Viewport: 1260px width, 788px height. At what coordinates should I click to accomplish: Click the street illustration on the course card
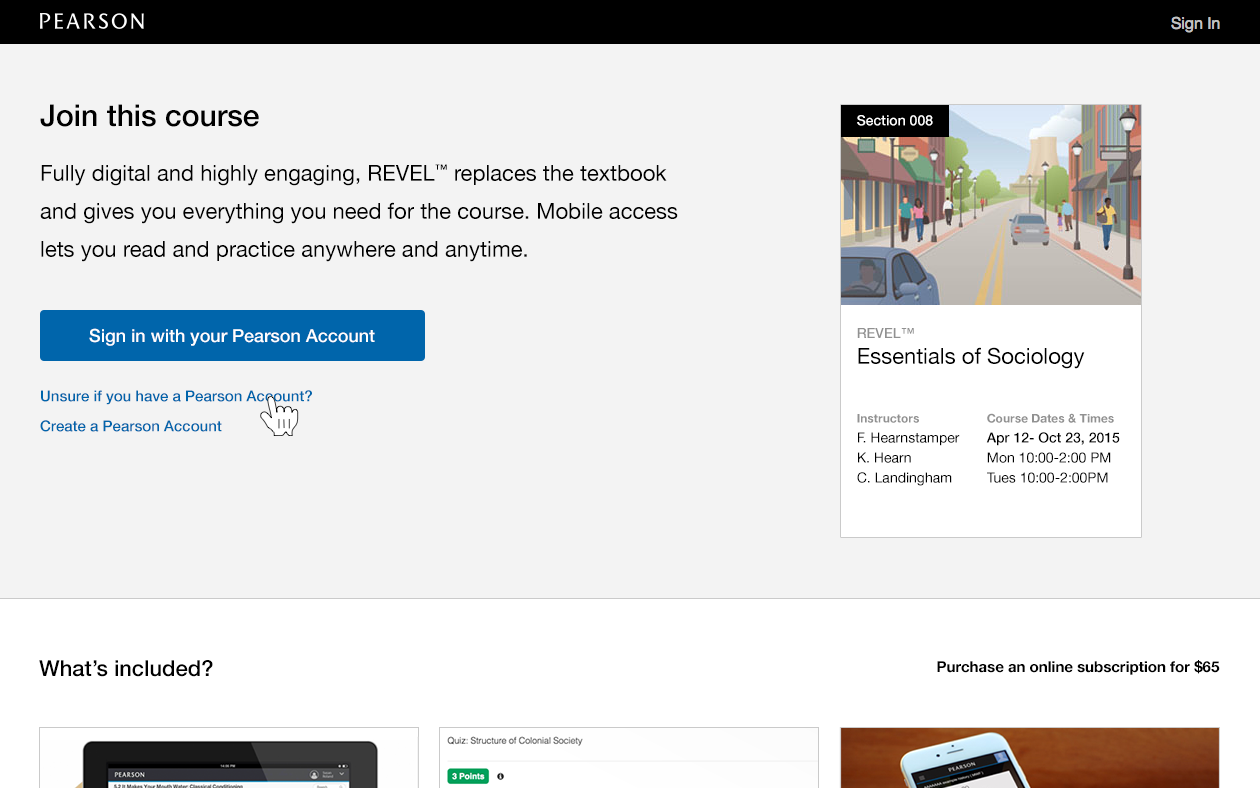[x=991, y=205]
